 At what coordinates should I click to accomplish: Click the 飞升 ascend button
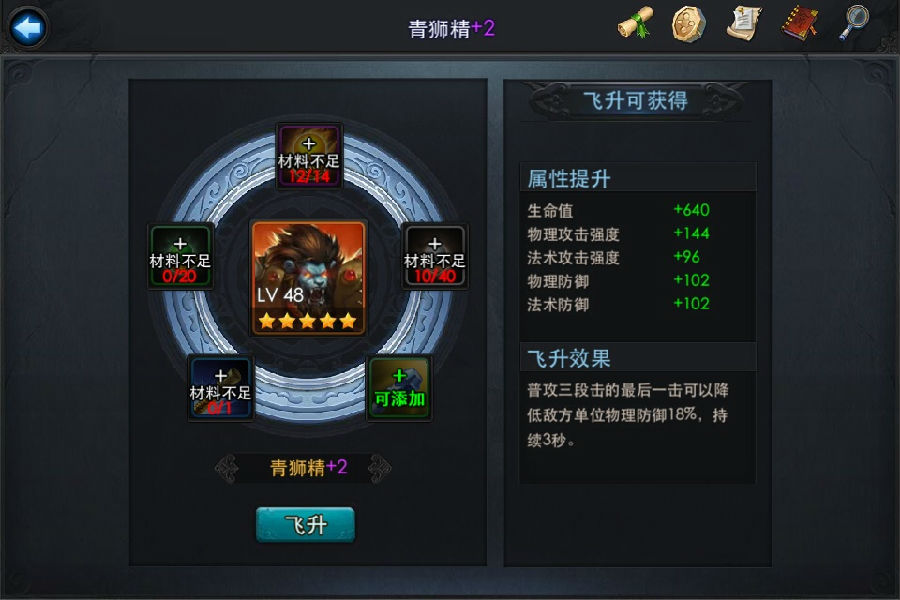pos(305,524)
